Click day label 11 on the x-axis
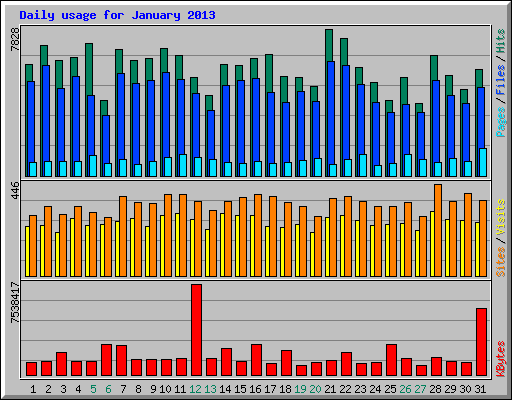This screenshot has width=512, height=400. coord(180,389)
